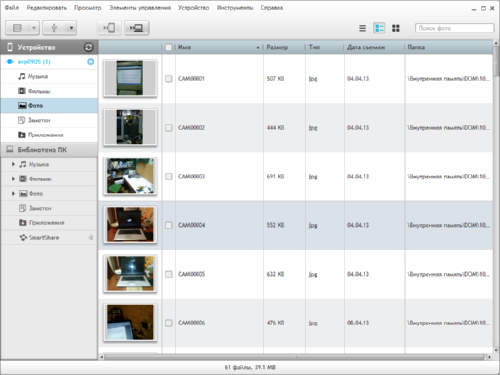The height and width of the screenshot is (375, 500).
Task: Sort by Размер column header
Action: (284, 47)
